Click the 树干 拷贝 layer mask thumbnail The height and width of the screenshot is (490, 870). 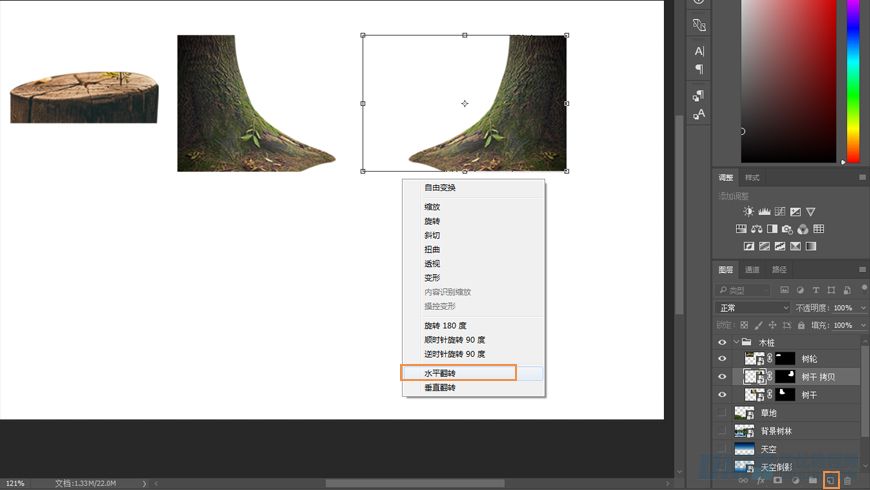[x=785, y=377]
